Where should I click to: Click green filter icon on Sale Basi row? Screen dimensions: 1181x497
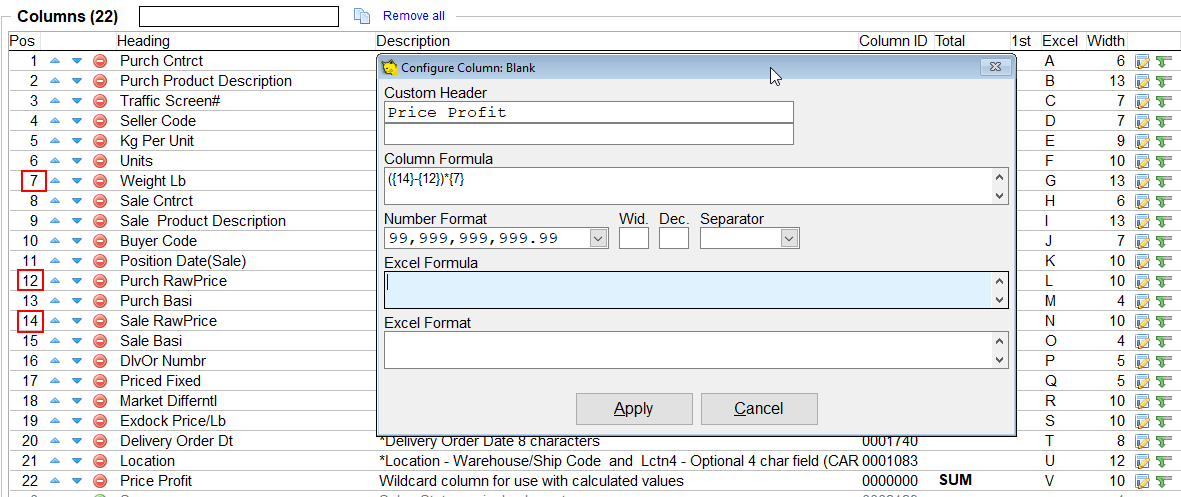click(1164, 341)
